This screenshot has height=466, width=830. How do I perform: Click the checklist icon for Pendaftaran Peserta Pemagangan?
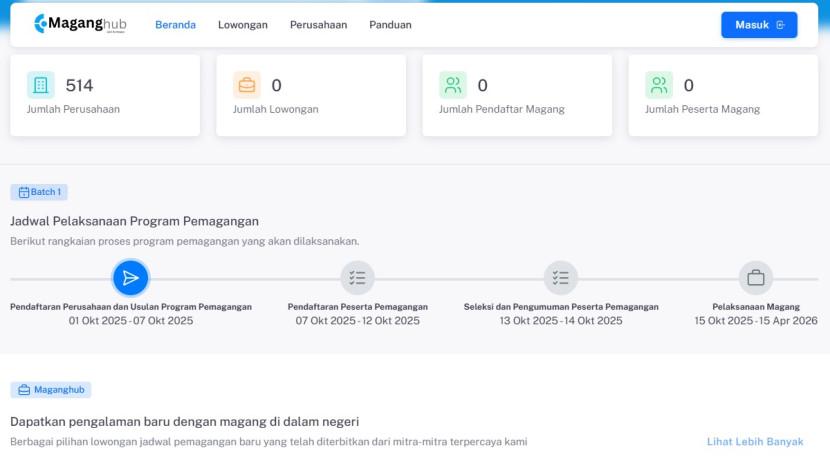(357, 278)
